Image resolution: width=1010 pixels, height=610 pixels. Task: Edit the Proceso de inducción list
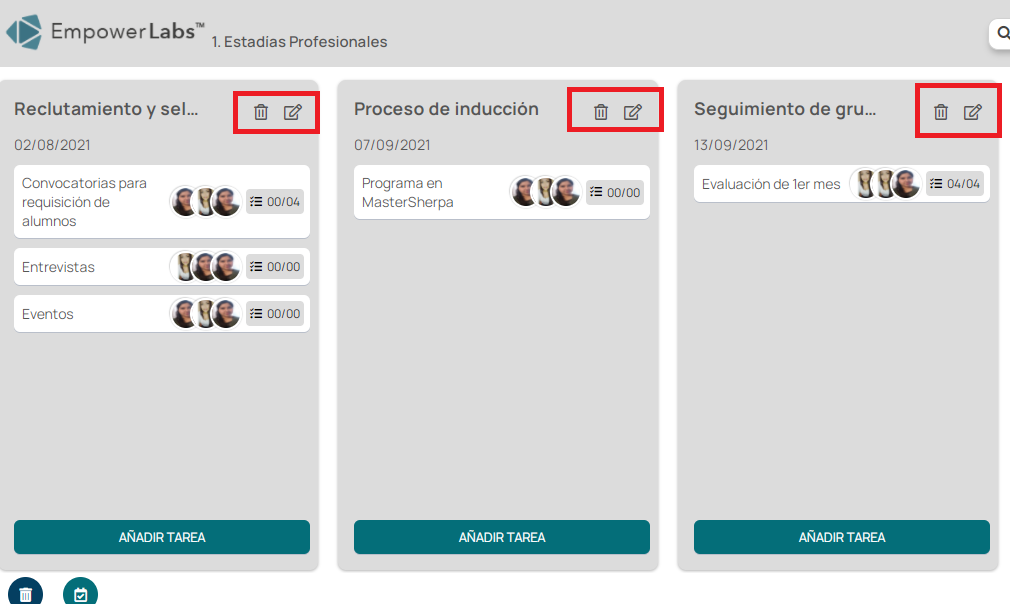pos(633,112)
